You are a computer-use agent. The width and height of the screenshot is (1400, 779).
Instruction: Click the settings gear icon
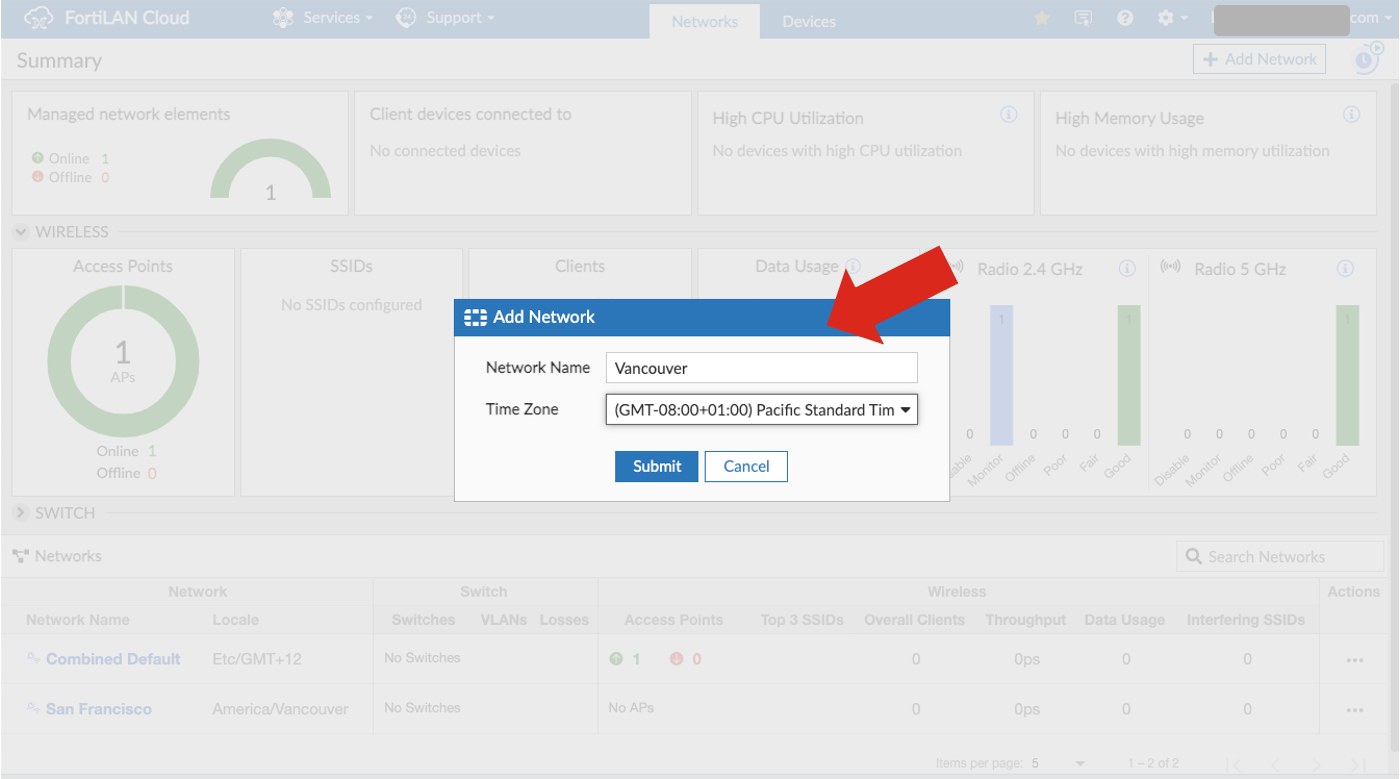(x=1166, y=18)
